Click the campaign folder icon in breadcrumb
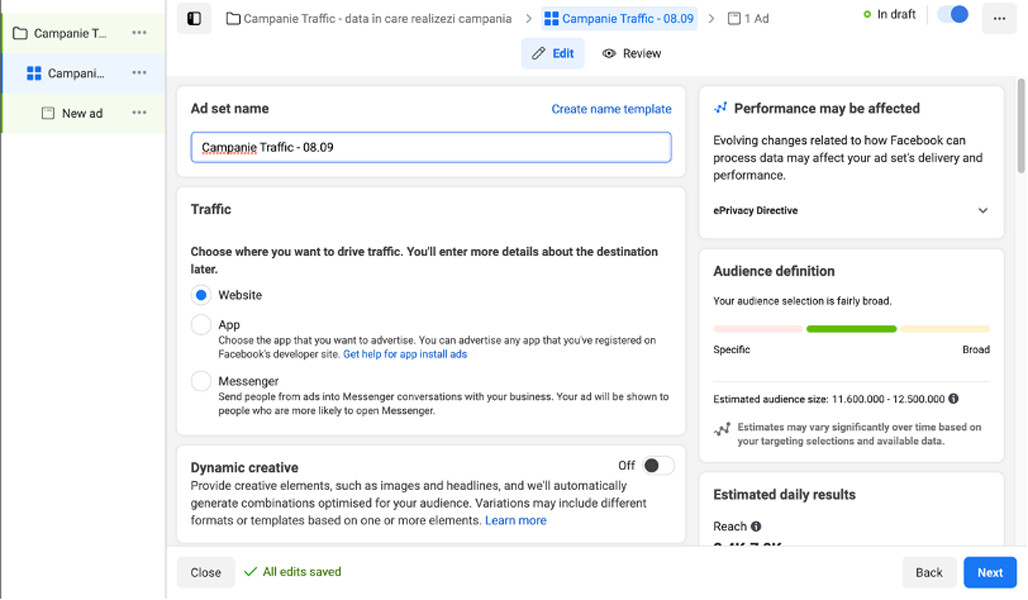 pos(233,18)
